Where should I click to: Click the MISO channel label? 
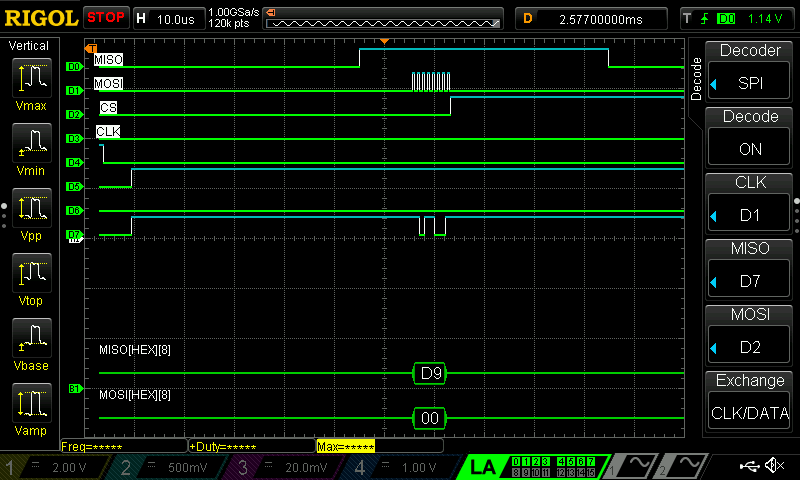tap(109, 60)
